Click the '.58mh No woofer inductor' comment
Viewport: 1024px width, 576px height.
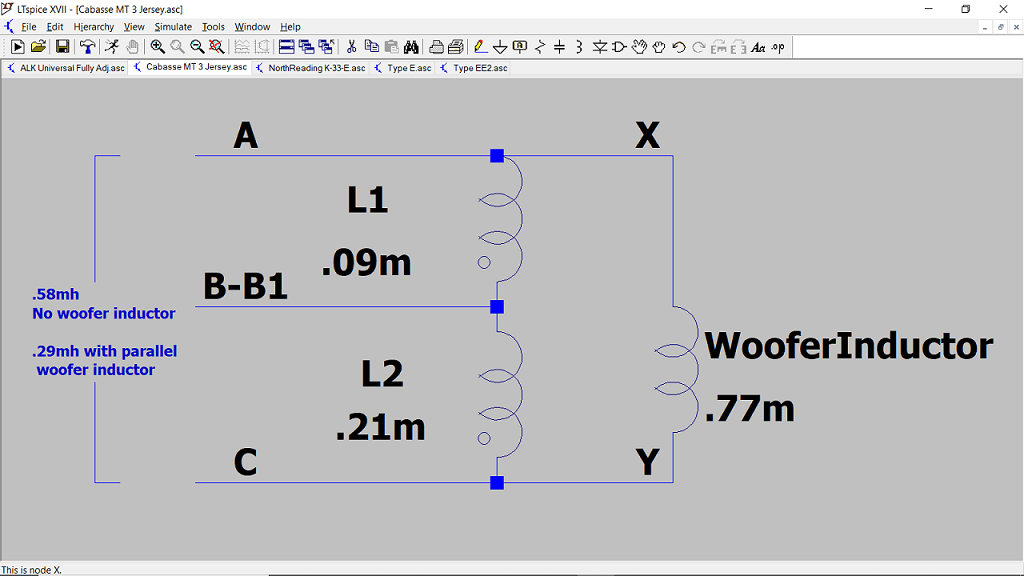click(104, 304)
